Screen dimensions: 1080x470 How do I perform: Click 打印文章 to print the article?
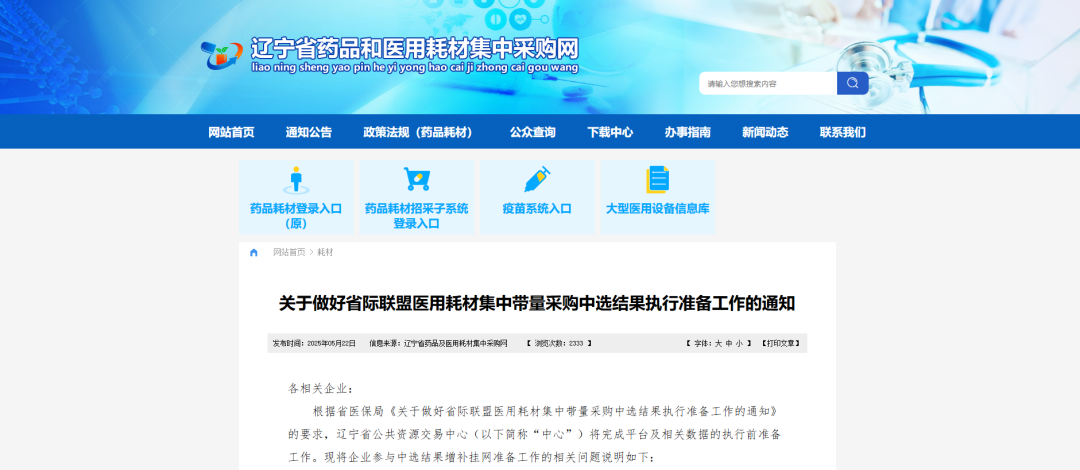click(x=781, y=343)
